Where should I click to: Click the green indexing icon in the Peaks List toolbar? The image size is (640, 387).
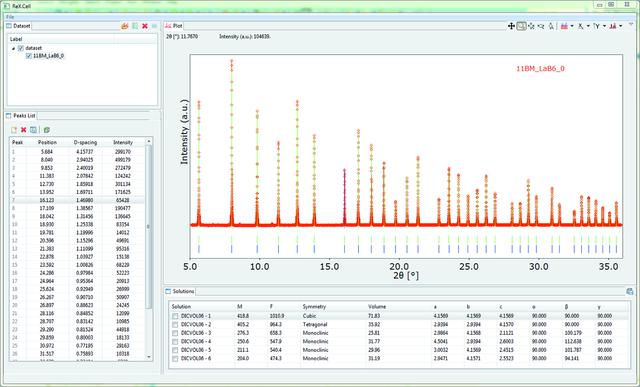47,130
